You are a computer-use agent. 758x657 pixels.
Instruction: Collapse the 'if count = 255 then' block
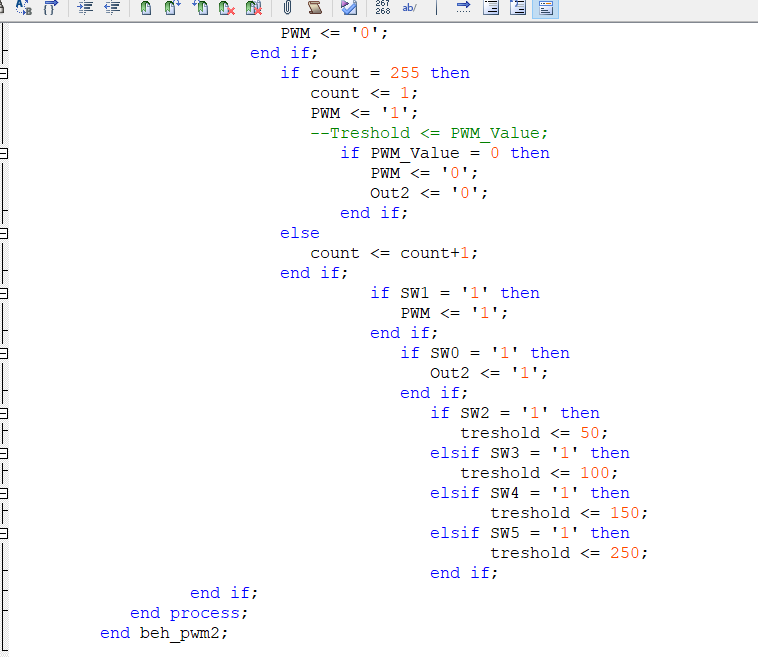point(3,73)
